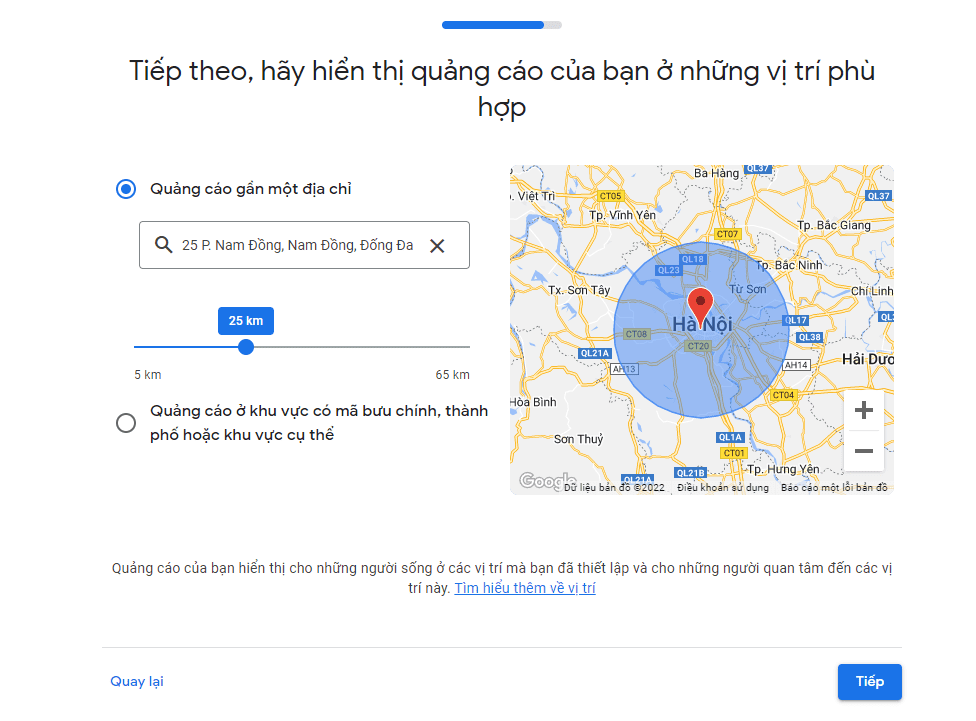The height and width of the screenshot is (721, 976).
Task: Zoom out the map with minus icon
Action: pos(863,451)
